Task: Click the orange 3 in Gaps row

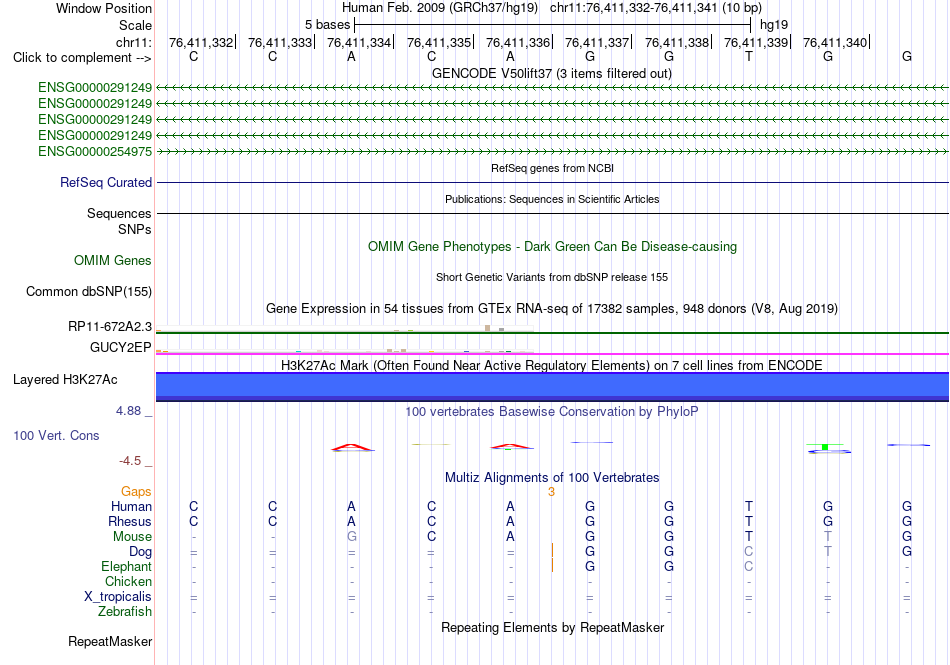Action: coord(551,492)
